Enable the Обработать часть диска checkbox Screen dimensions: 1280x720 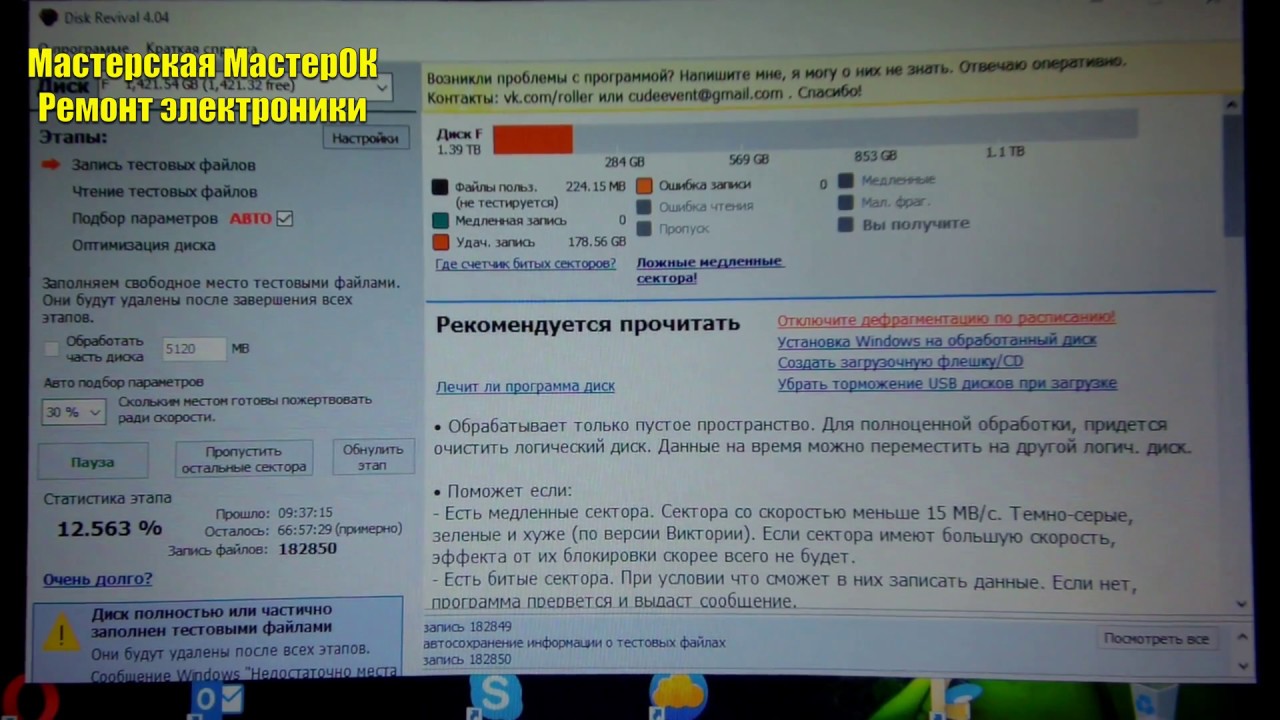(x=51, y=349)
